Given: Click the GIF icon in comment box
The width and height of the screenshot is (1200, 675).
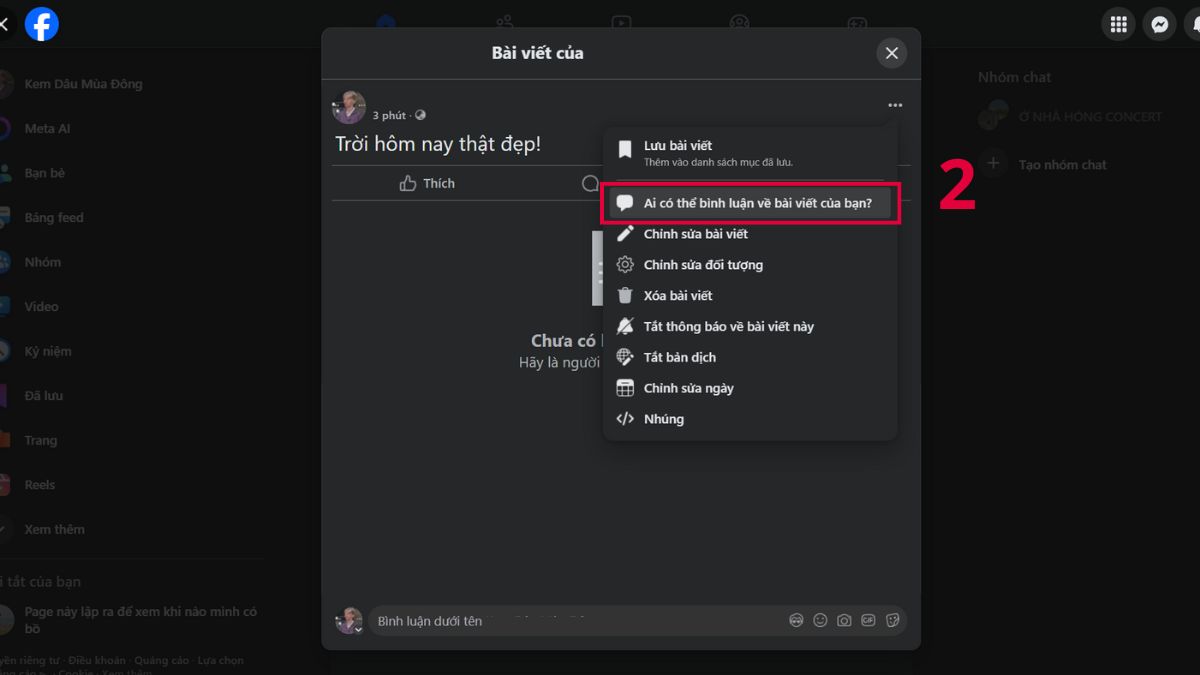Looking at the screenshot, I should pyautogui.click(x=868, y=620).
